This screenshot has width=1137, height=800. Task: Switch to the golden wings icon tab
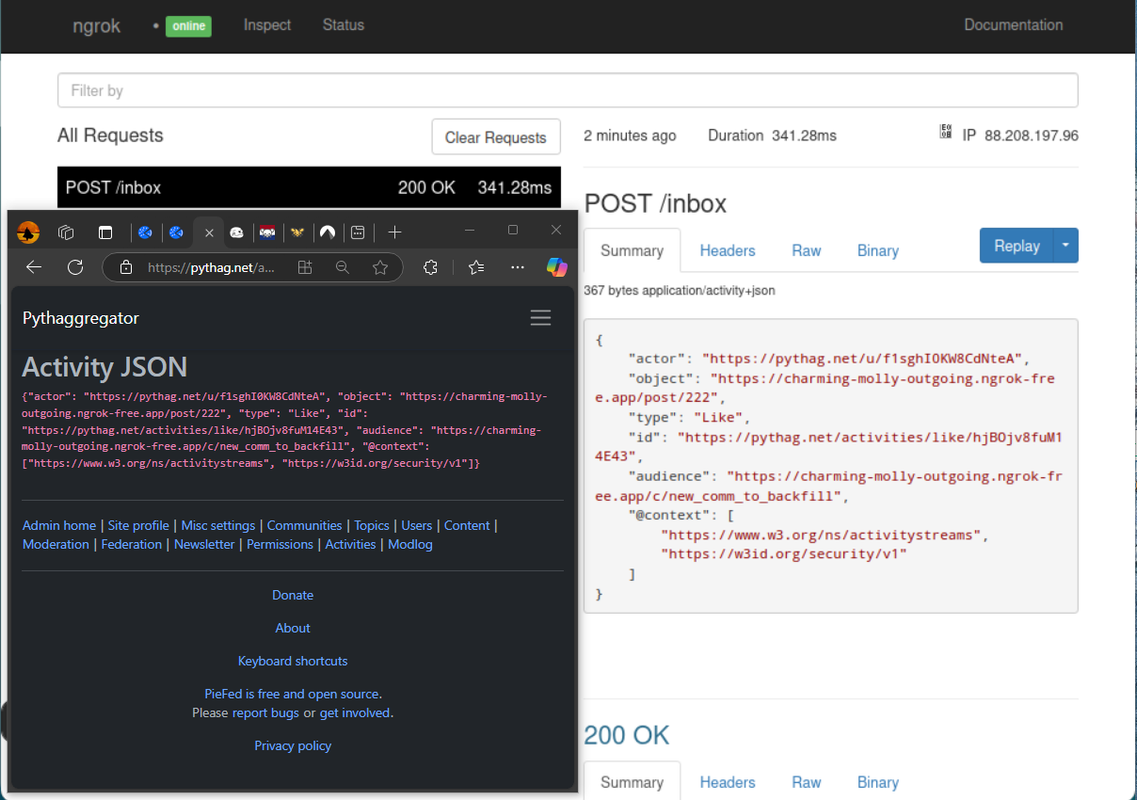(x=297, y=232)
